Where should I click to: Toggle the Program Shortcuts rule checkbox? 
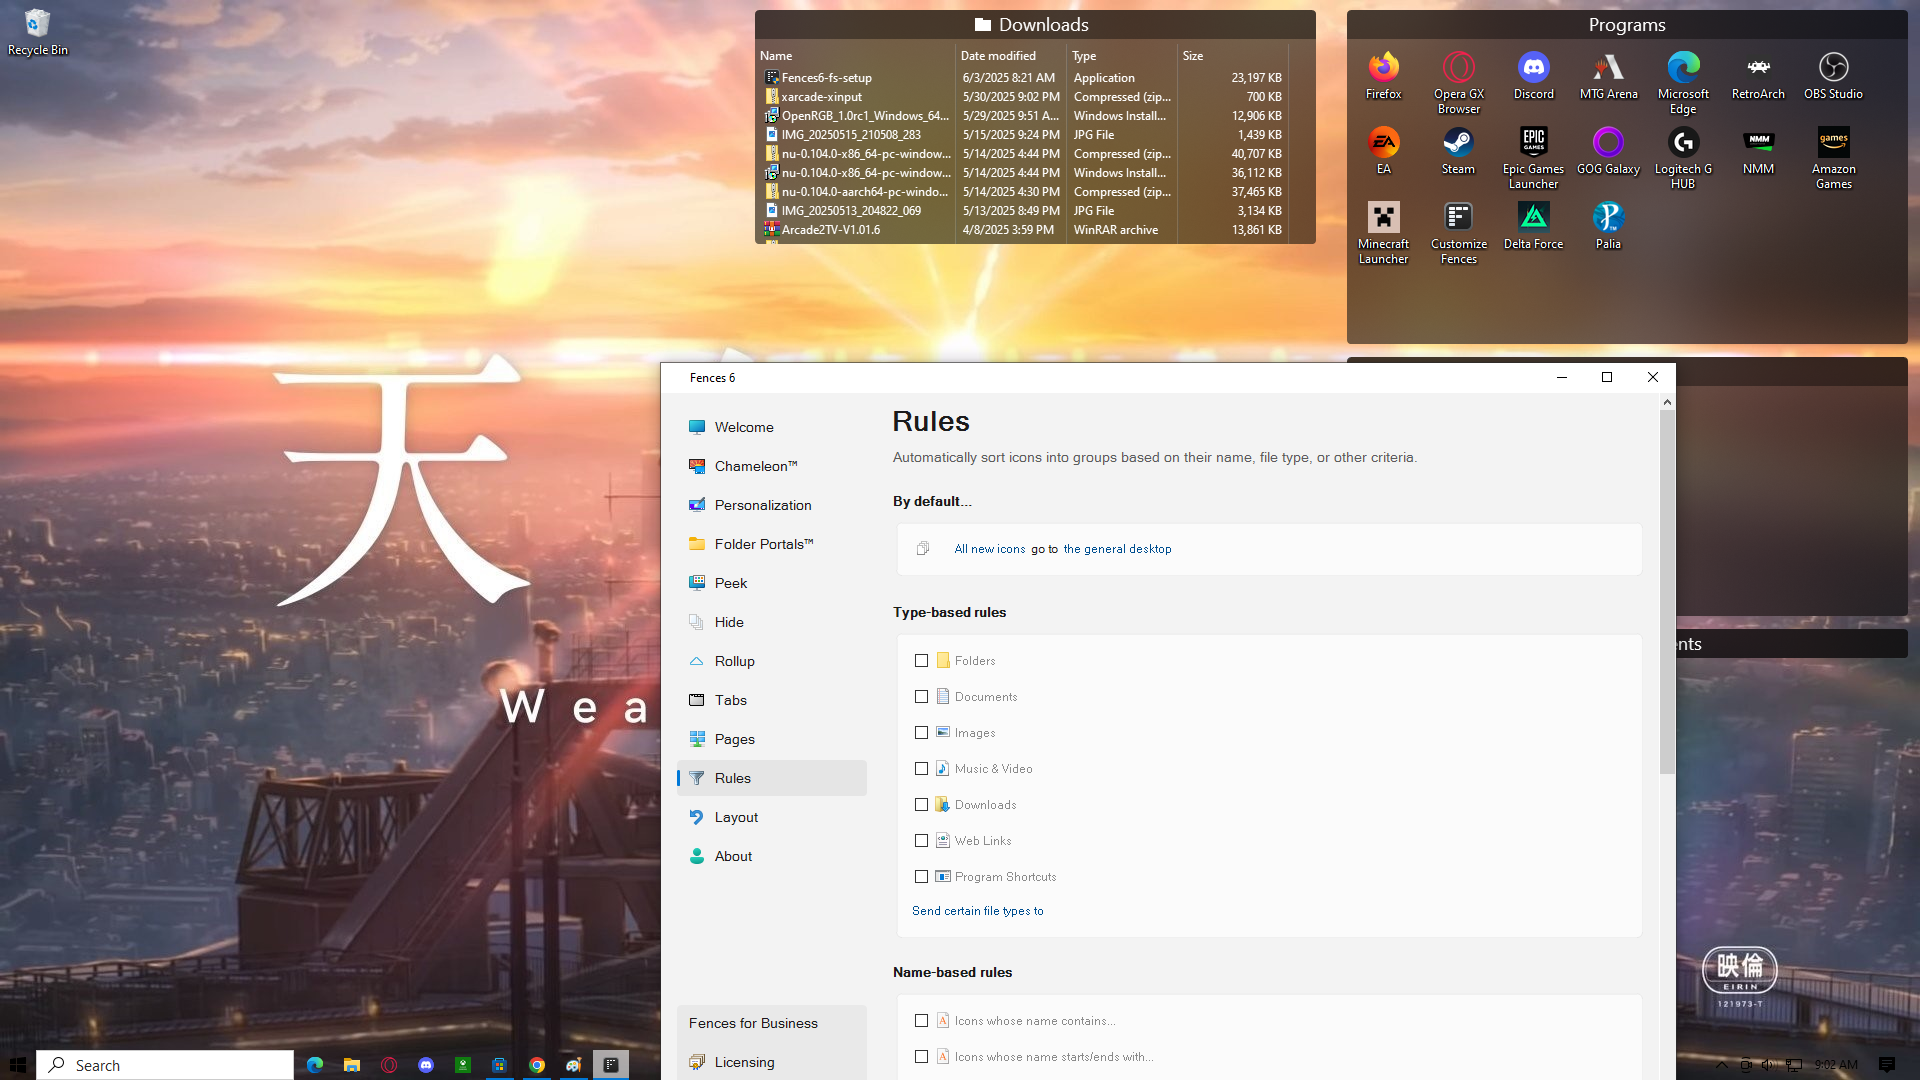(921, 876)
